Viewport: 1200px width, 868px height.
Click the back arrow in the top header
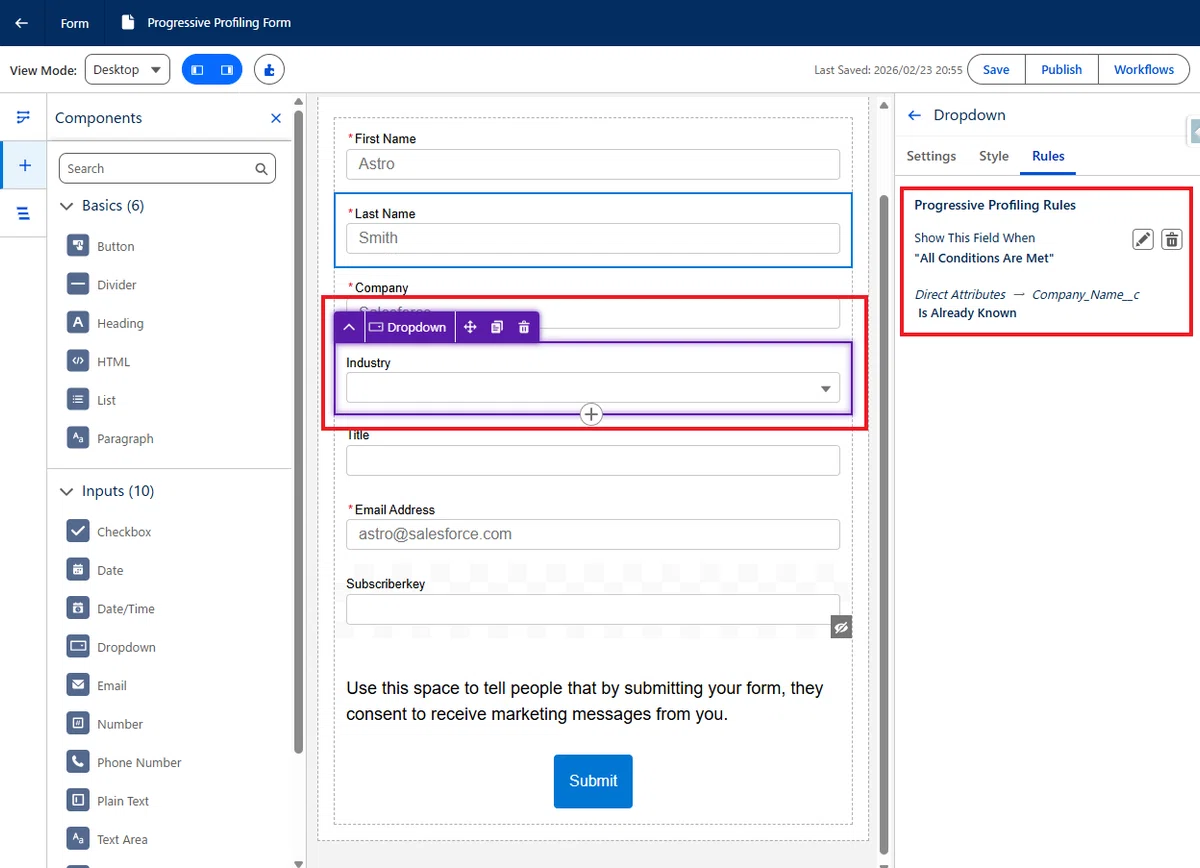[22, 23]
